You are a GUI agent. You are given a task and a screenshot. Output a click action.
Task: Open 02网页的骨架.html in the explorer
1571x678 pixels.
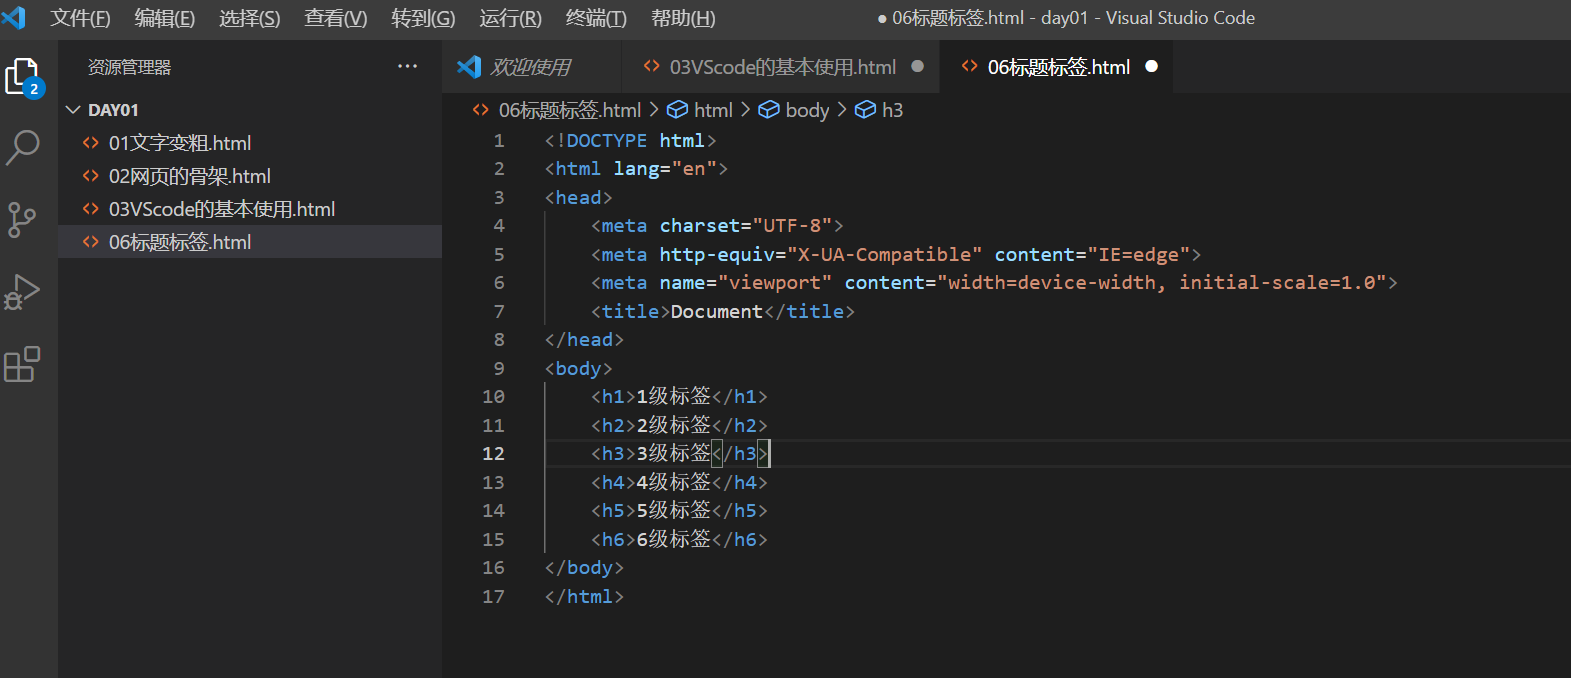(x=250, y=176)
